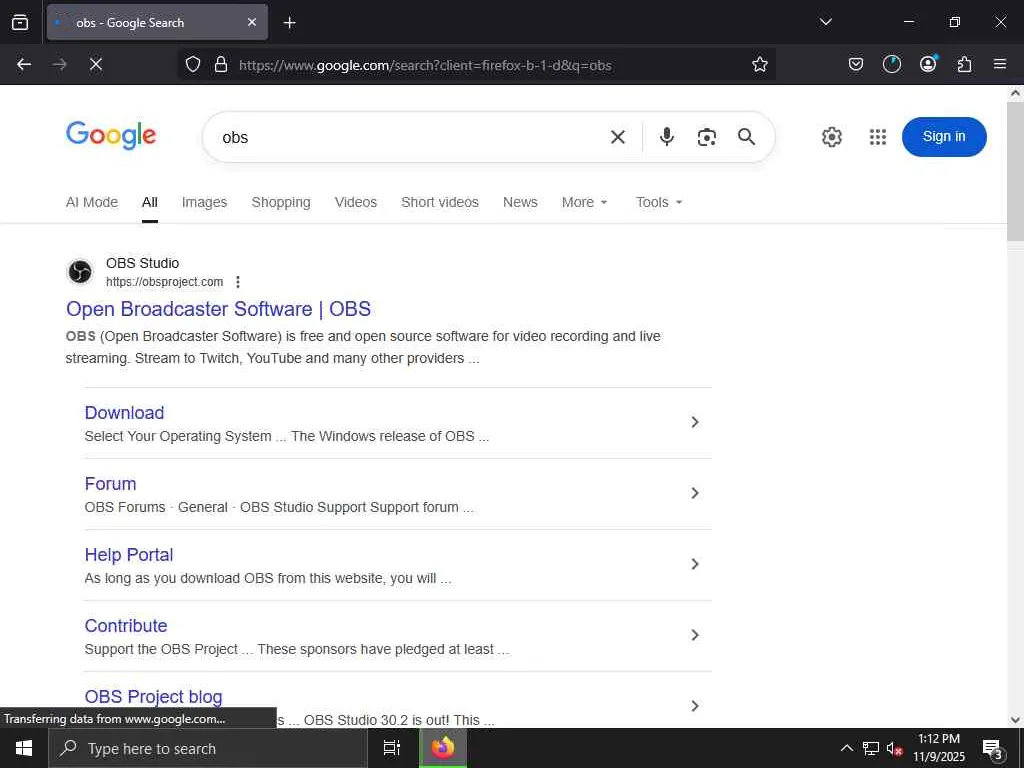
Task: Open the circular toolbar extension icon
Action: (x=891, y=64)
